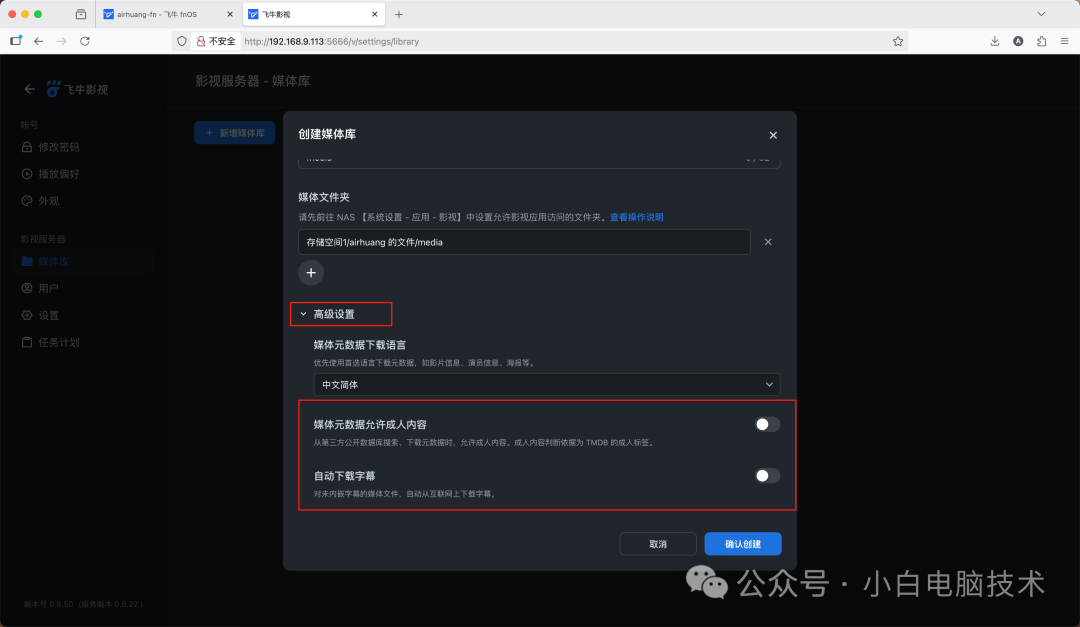Open 播放偏好 via the play icon
This screenshot has height=627, width=1080.
(27, 173)
